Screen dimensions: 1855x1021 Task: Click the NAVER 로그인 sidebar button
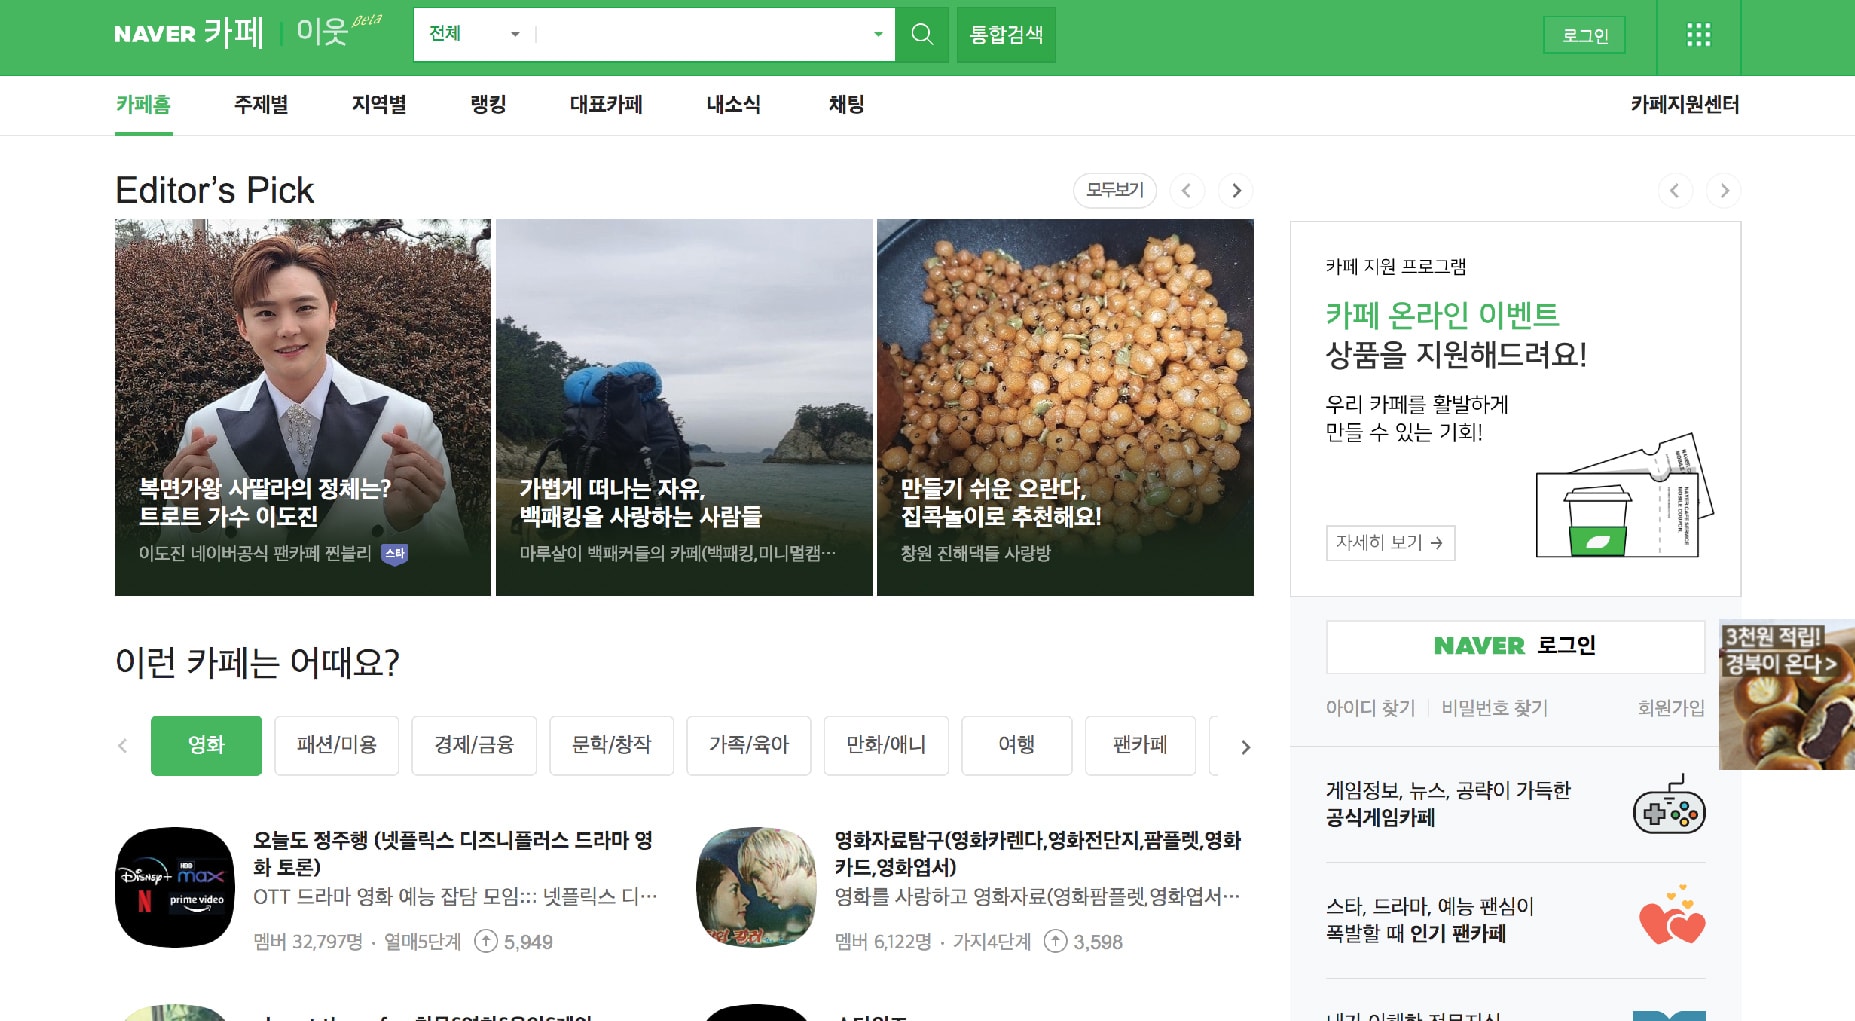click(1515, 646)
